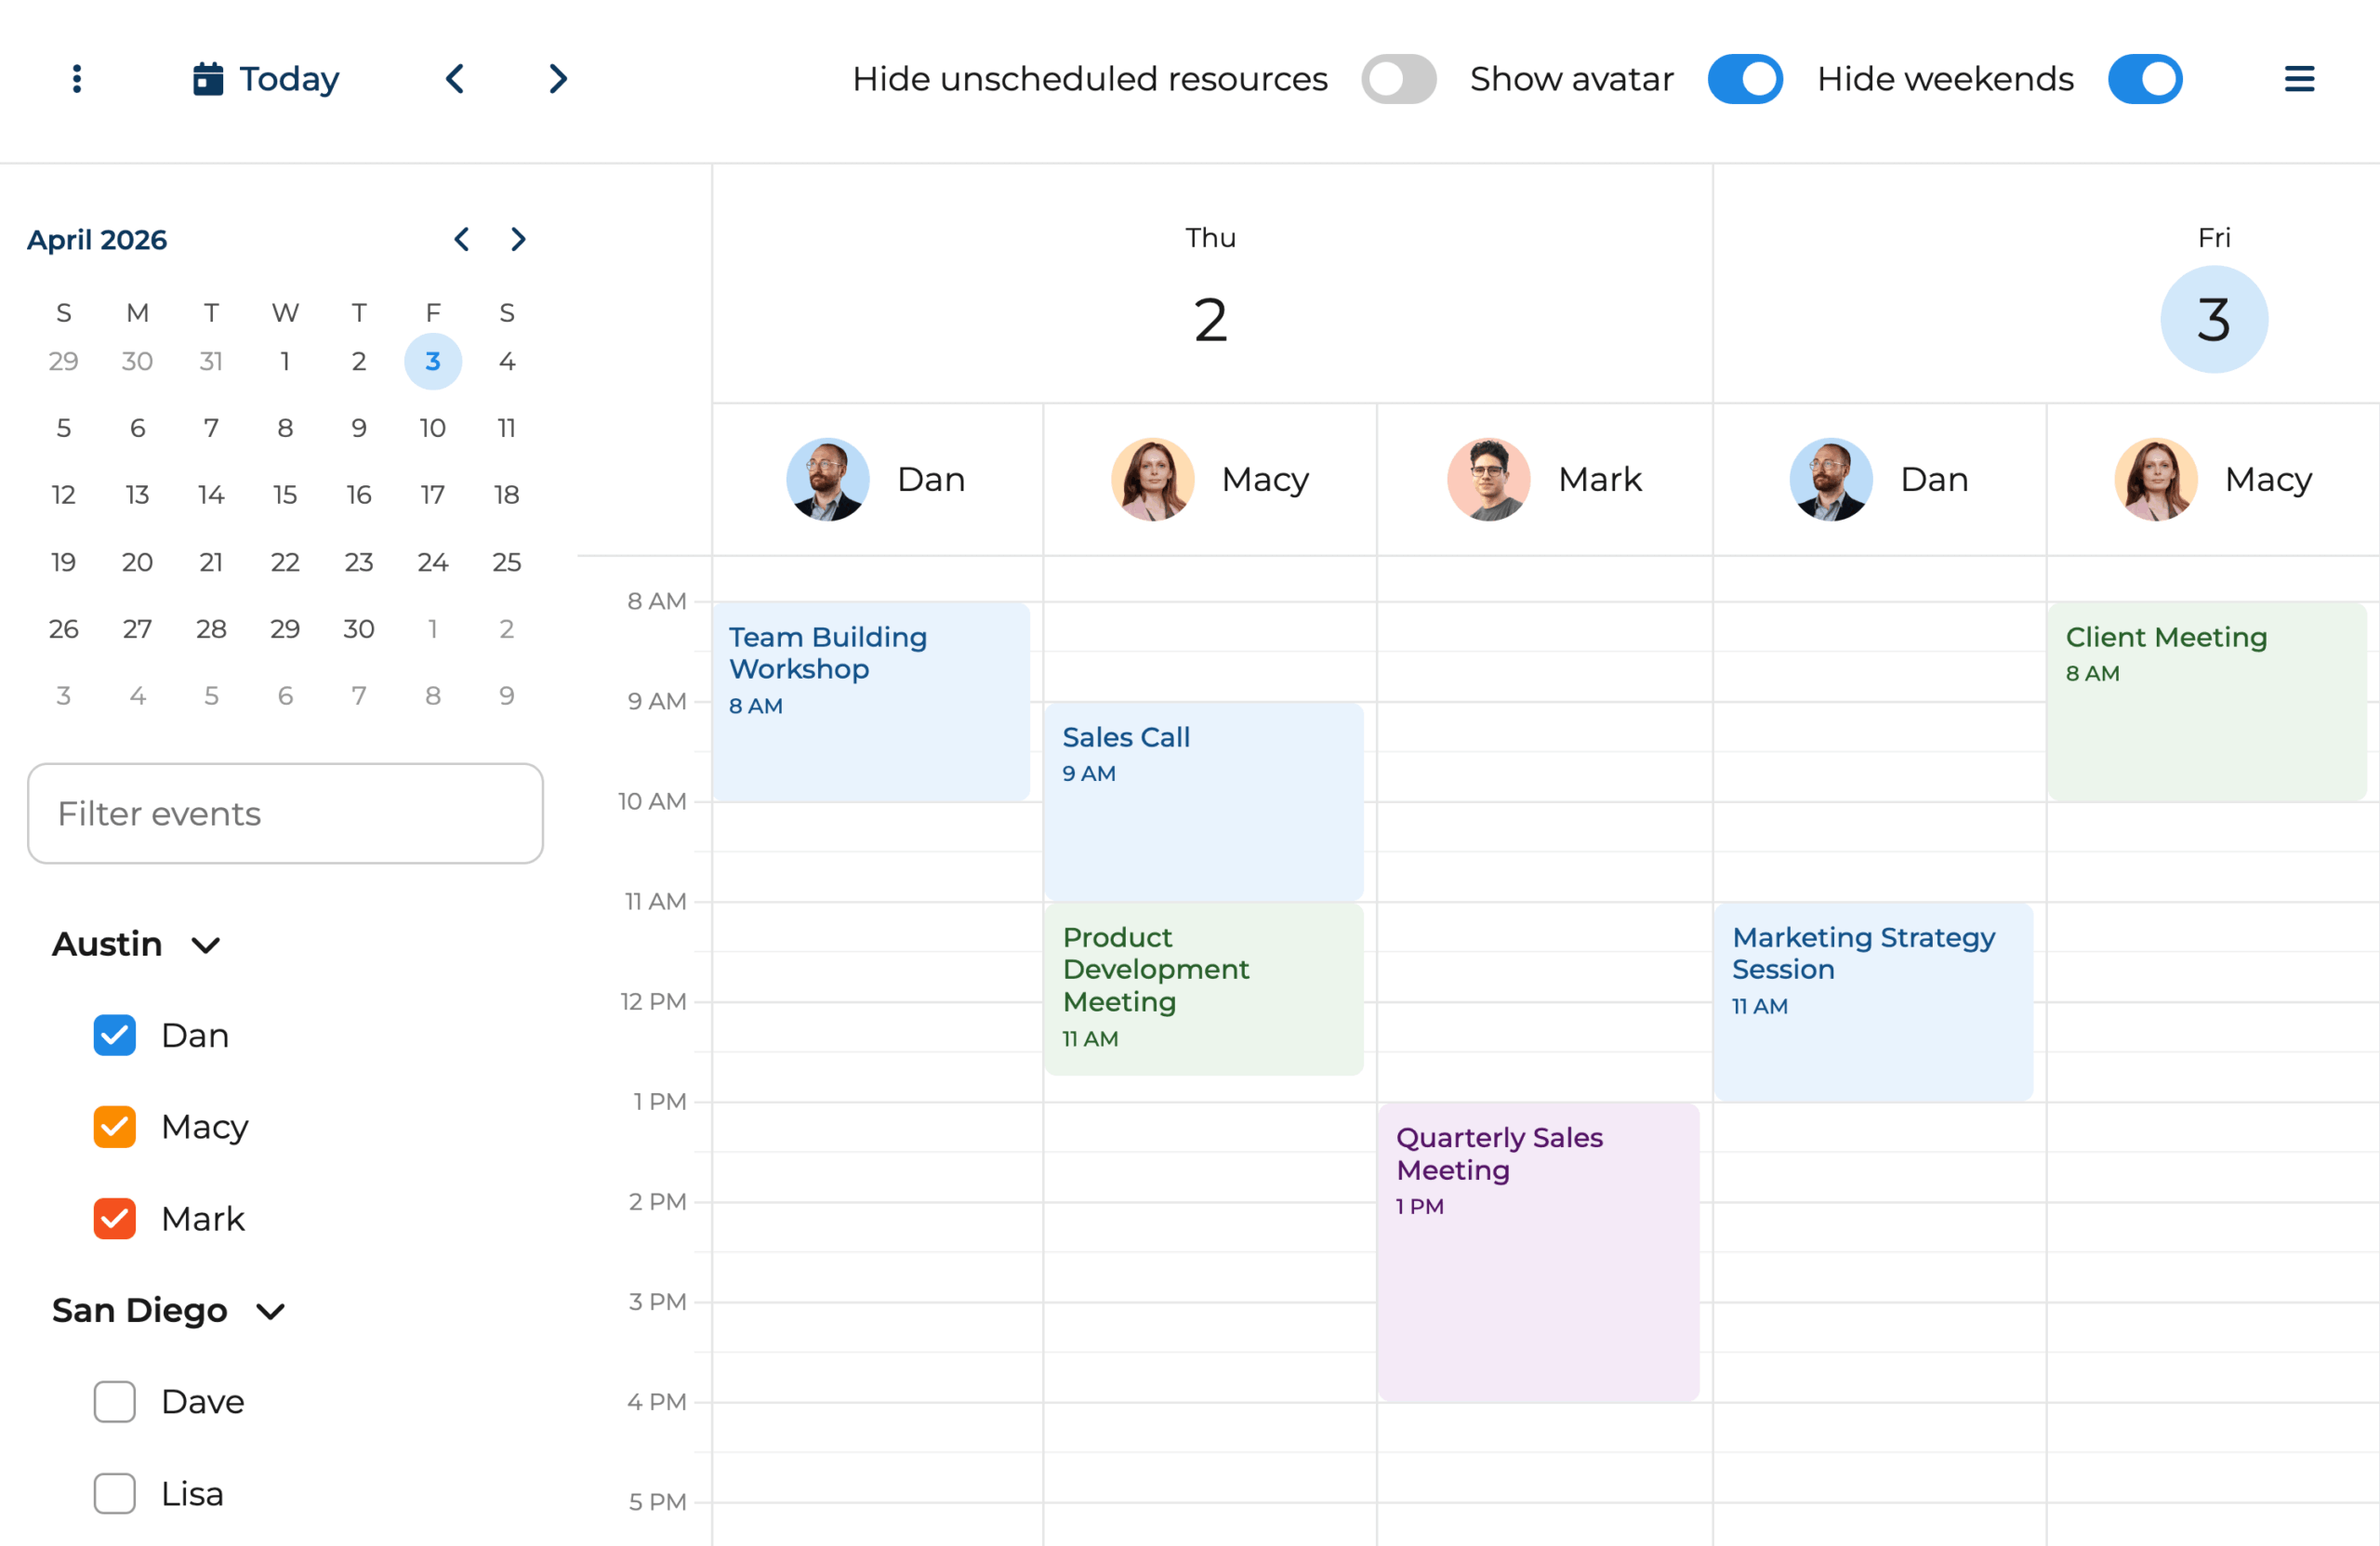Show previous month in mini calendar
The height and width of the screenshot is (1546, 2380).
click(x=461, y=240)
